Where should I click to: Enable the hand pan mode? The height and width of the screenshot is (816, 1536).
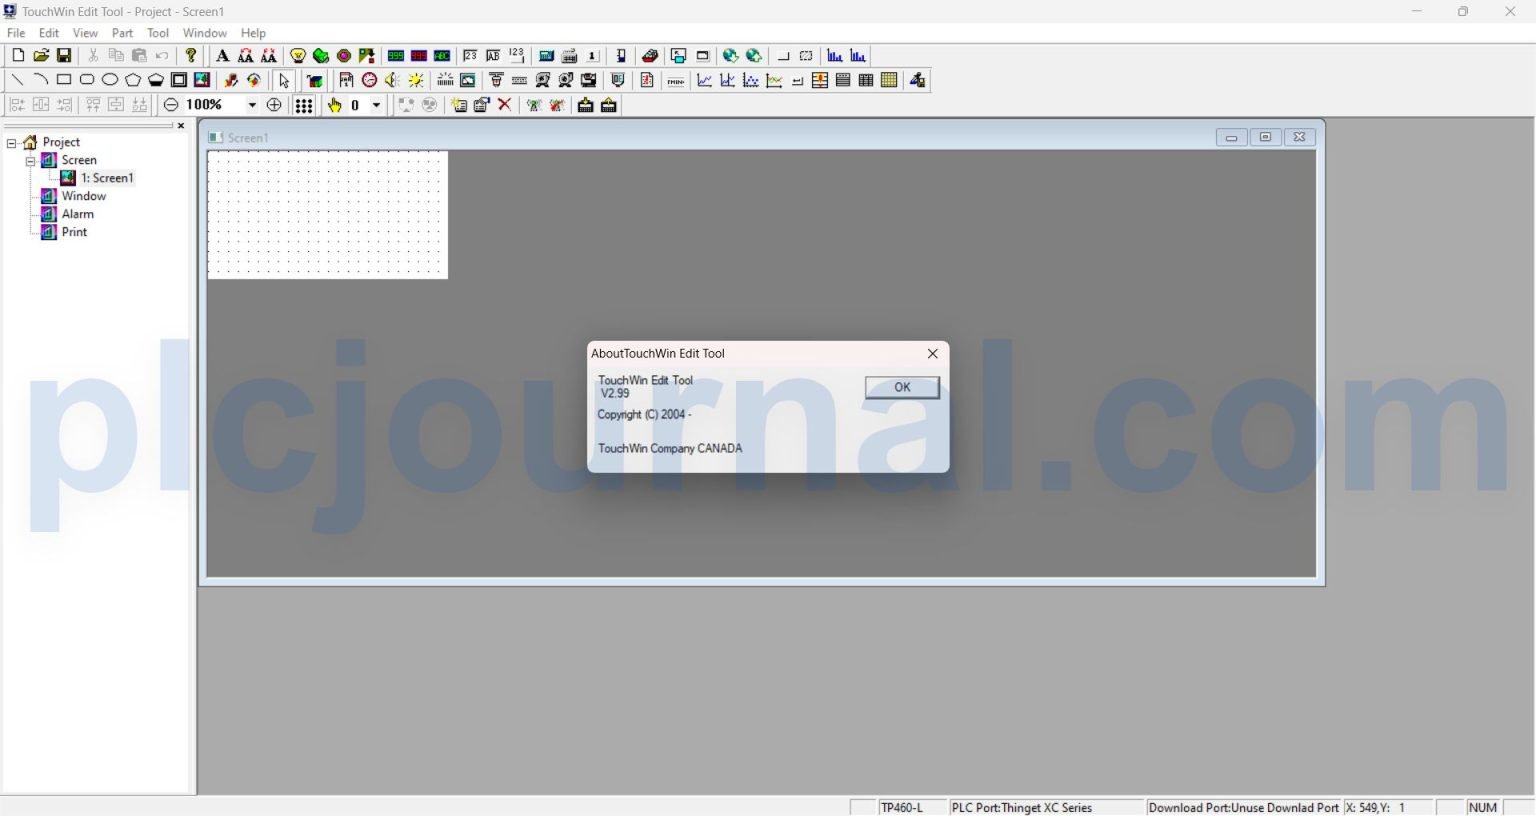[334, 104]
